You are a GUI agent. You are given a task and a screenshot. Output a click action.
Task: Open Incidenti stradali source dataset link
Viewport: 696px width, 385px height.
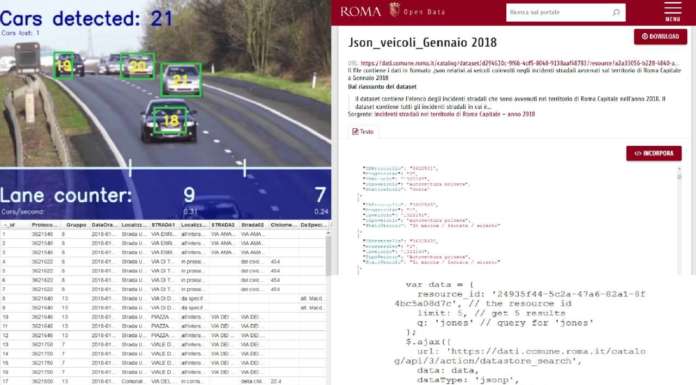click(455, 114)
